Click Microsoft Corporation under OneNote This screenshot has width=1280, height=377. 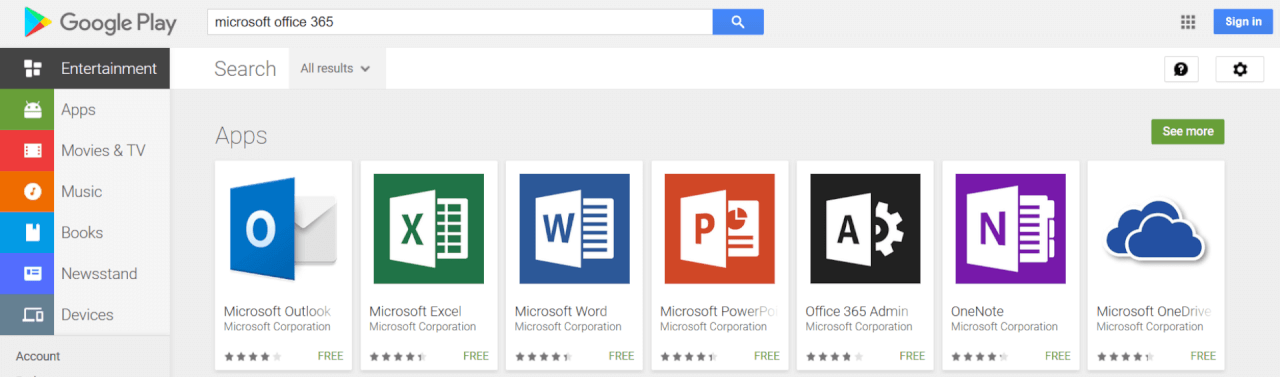coord(1004,327)
